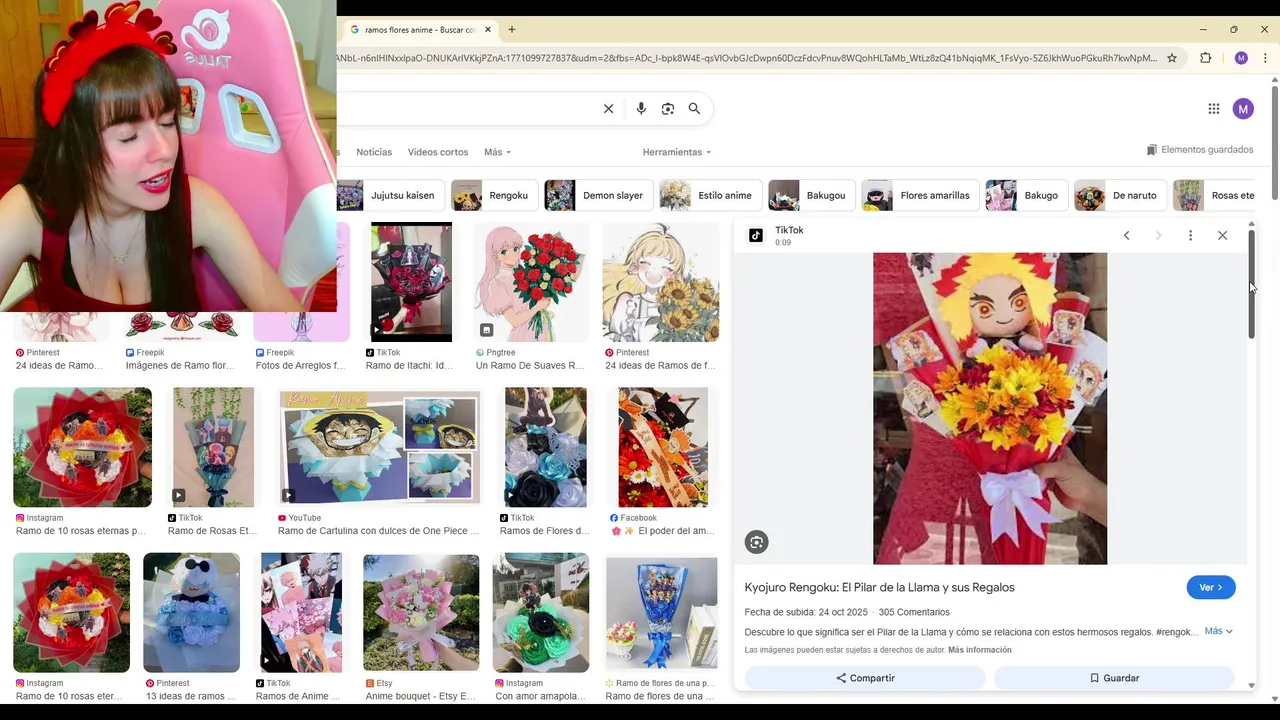Close the ramos flores anime tab
This screenshot has height=720, width=1280.
488,30
